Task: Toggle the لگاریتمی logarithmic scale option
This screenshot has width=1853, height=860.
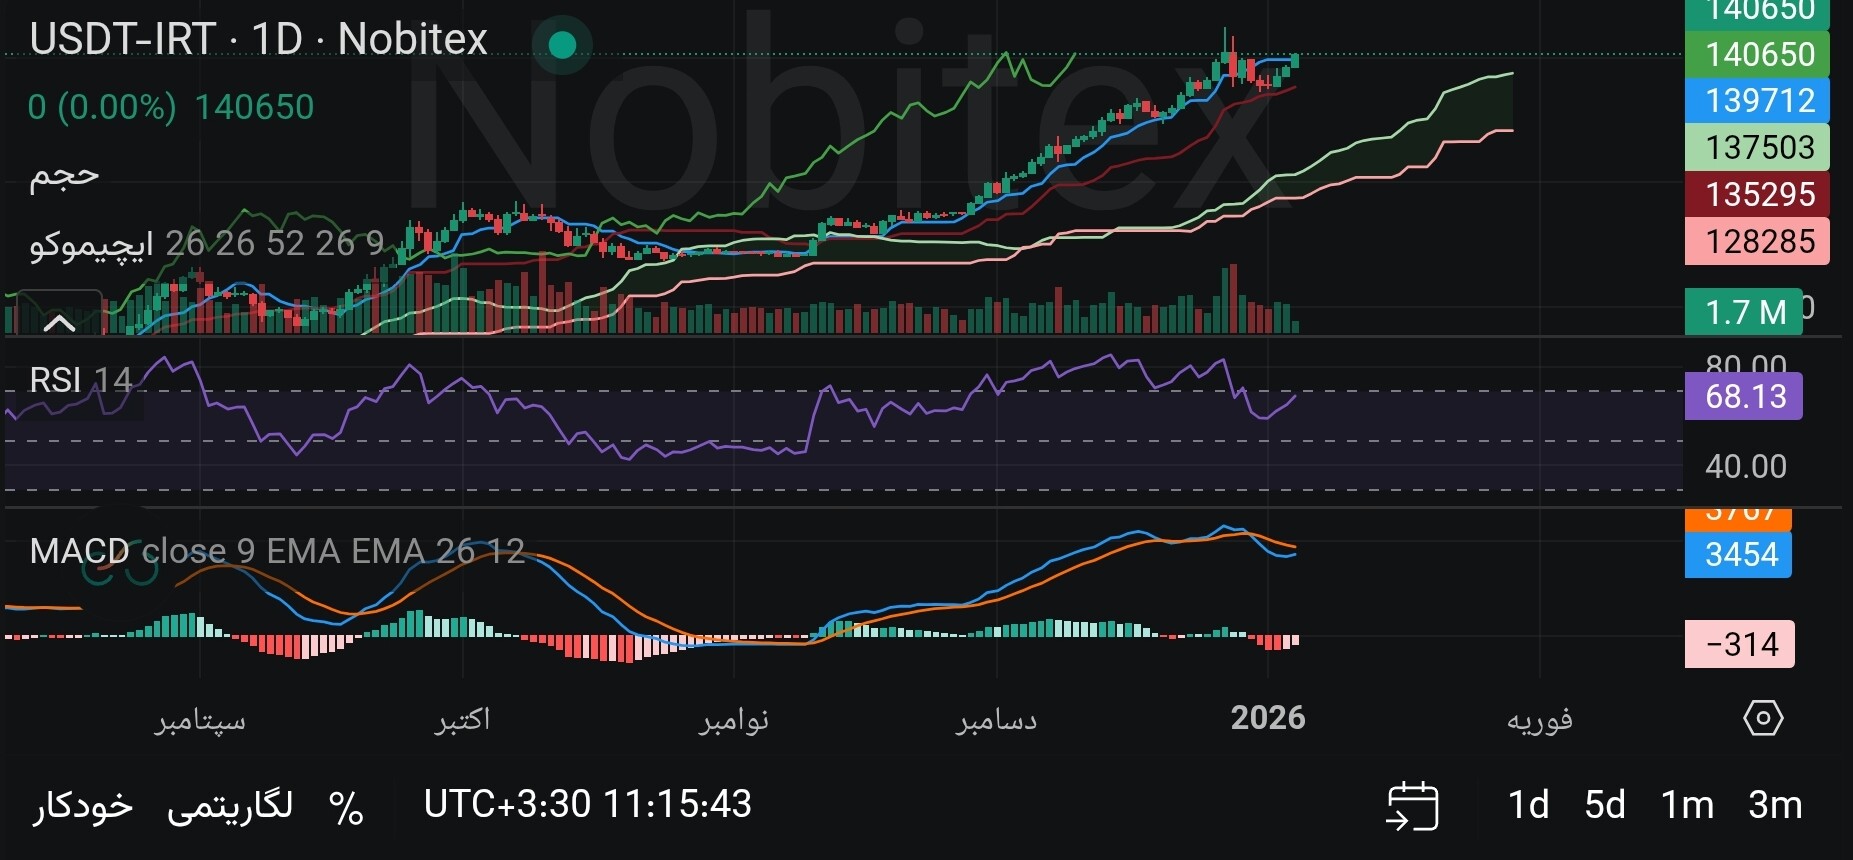Action: [230, 806]
